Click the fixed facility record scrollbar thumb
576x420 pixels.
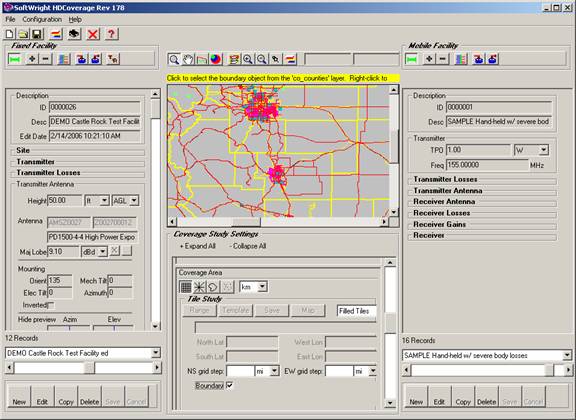tap(89, 367)
